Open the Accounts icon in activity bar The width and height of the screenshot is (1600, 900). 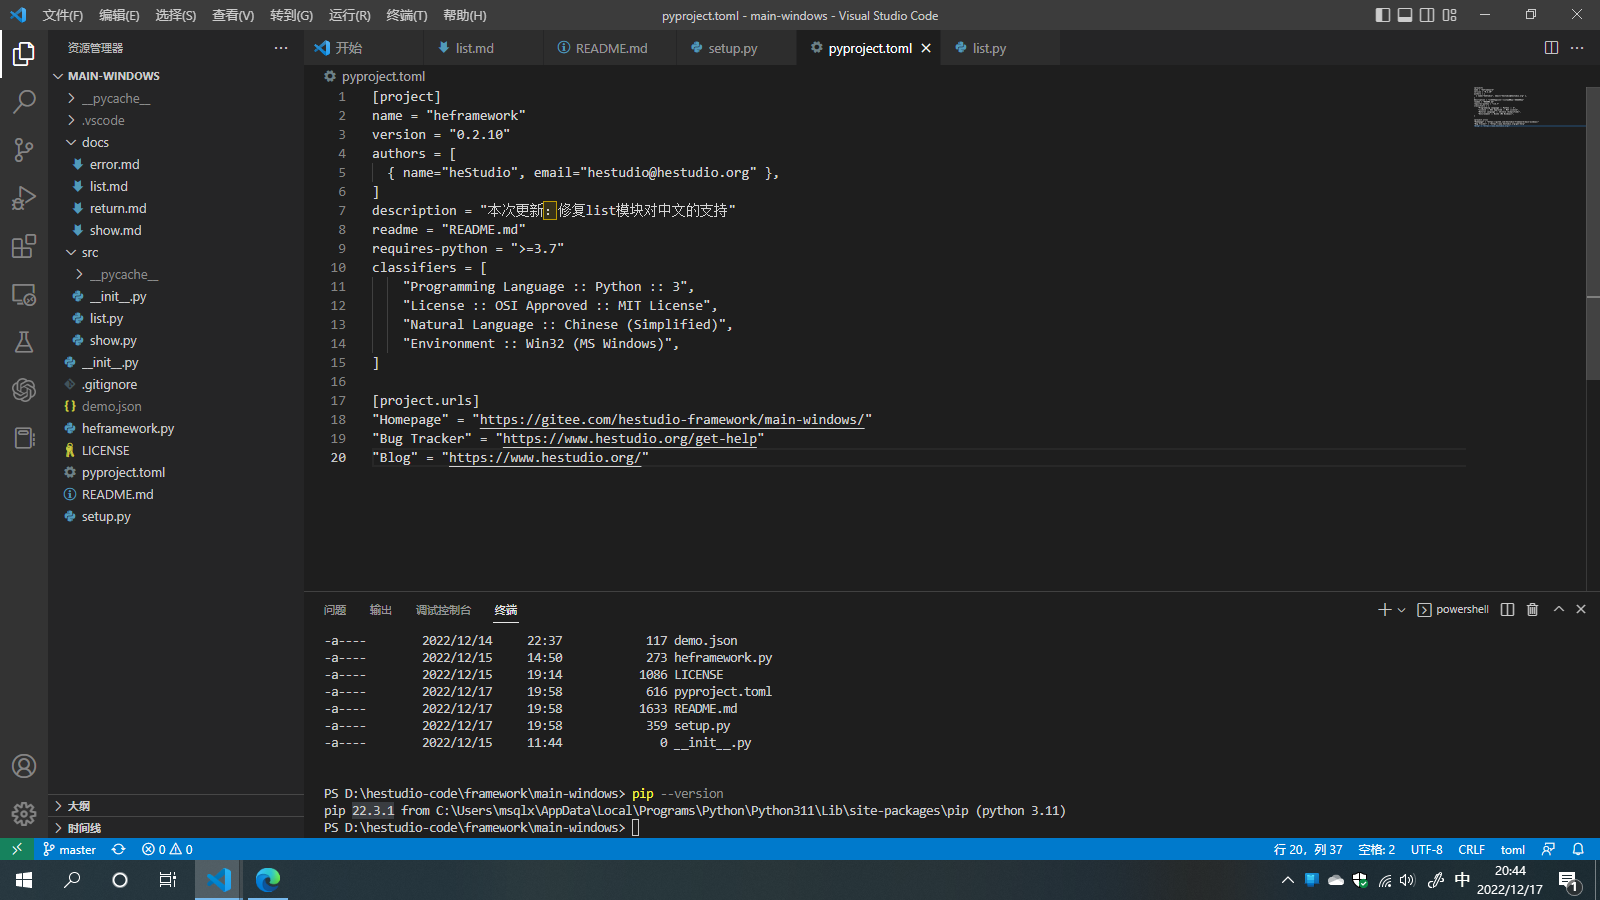24,766
